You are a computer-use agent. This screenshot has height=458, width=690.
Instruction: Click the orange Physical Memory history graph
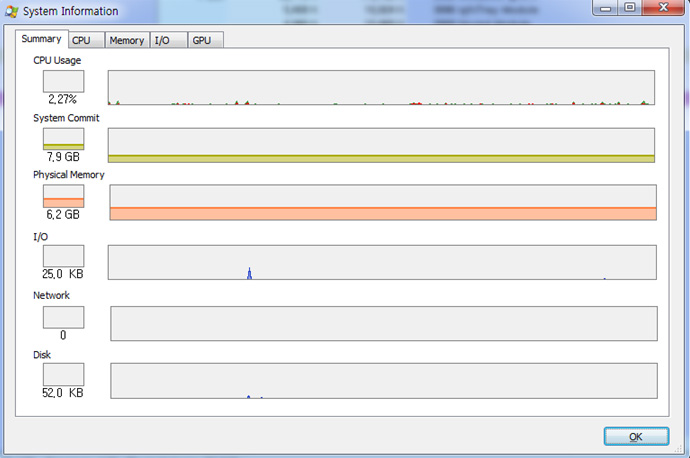[382, 203]
